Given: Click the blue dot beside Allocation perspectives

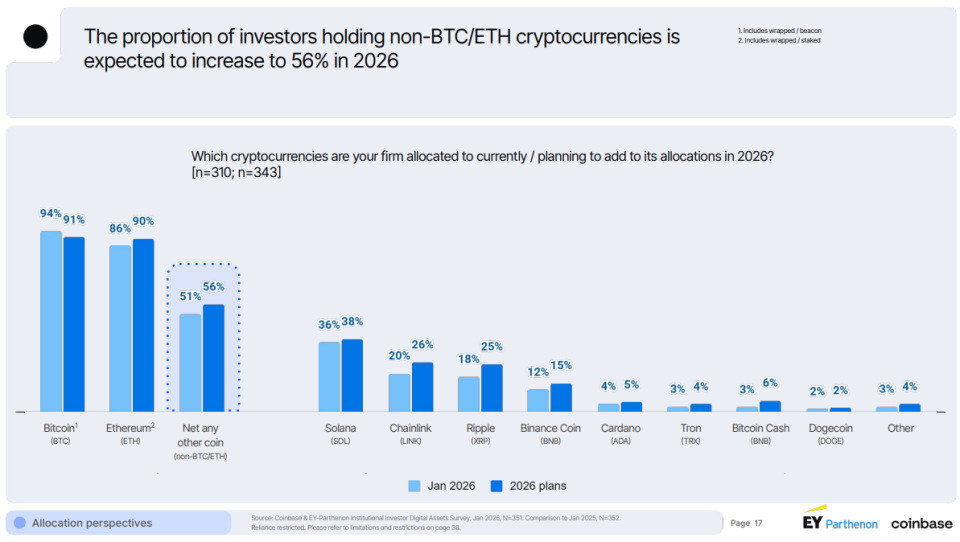Looking at the screenshot, I should pos(20,523).
